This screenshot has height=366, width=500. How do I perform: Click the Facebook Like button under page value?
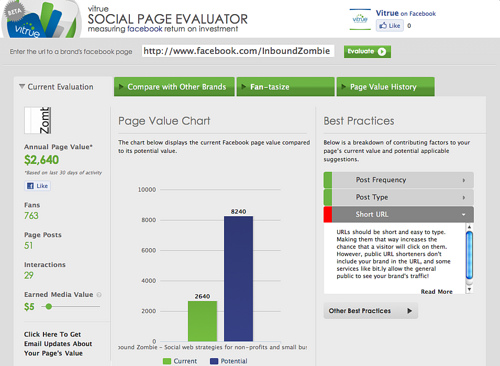[x=37, y=186]
